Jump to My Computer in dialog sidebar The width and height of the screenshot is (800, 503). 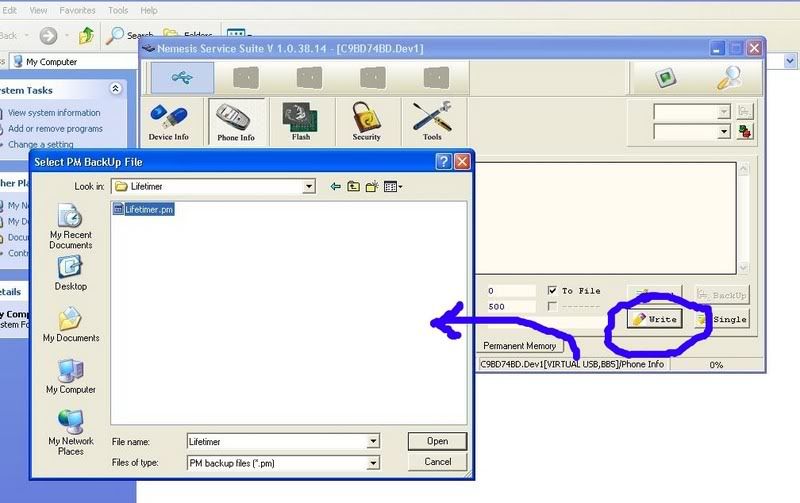click(71, 376)
